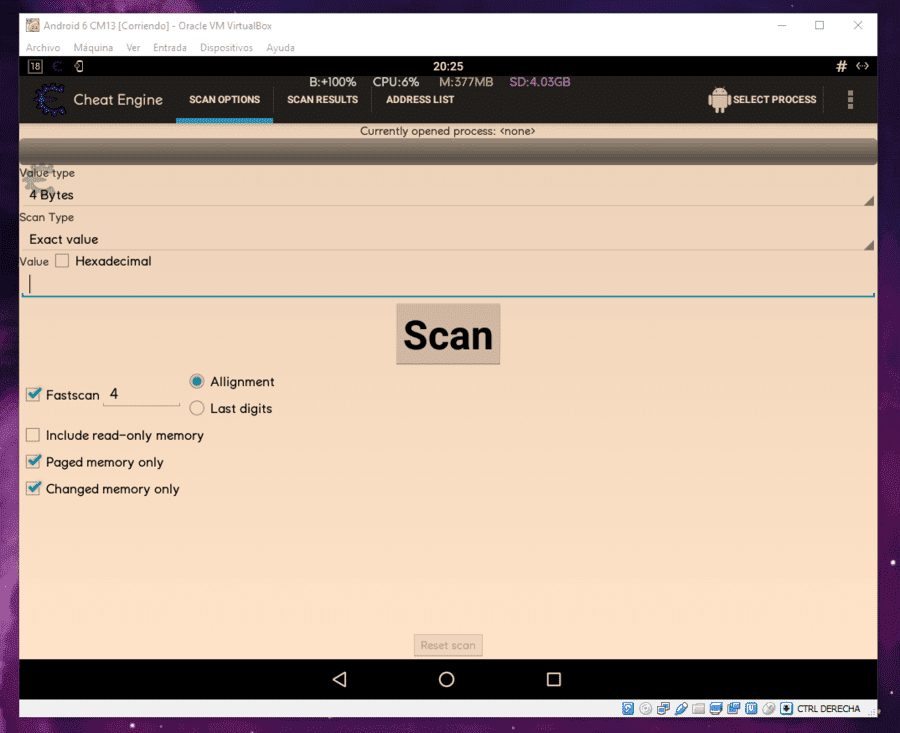The height and width of the screenshot is (733, 900).
Task: Tap the Android recent apps square button
Action: 553,680
